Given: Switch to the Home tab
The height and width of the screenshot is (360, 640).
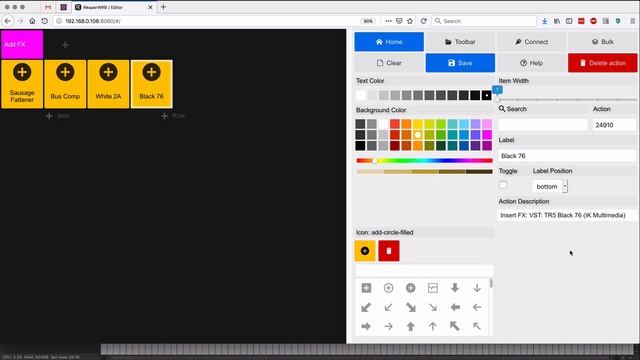Looking at the screenshot, I should [389, 42].
